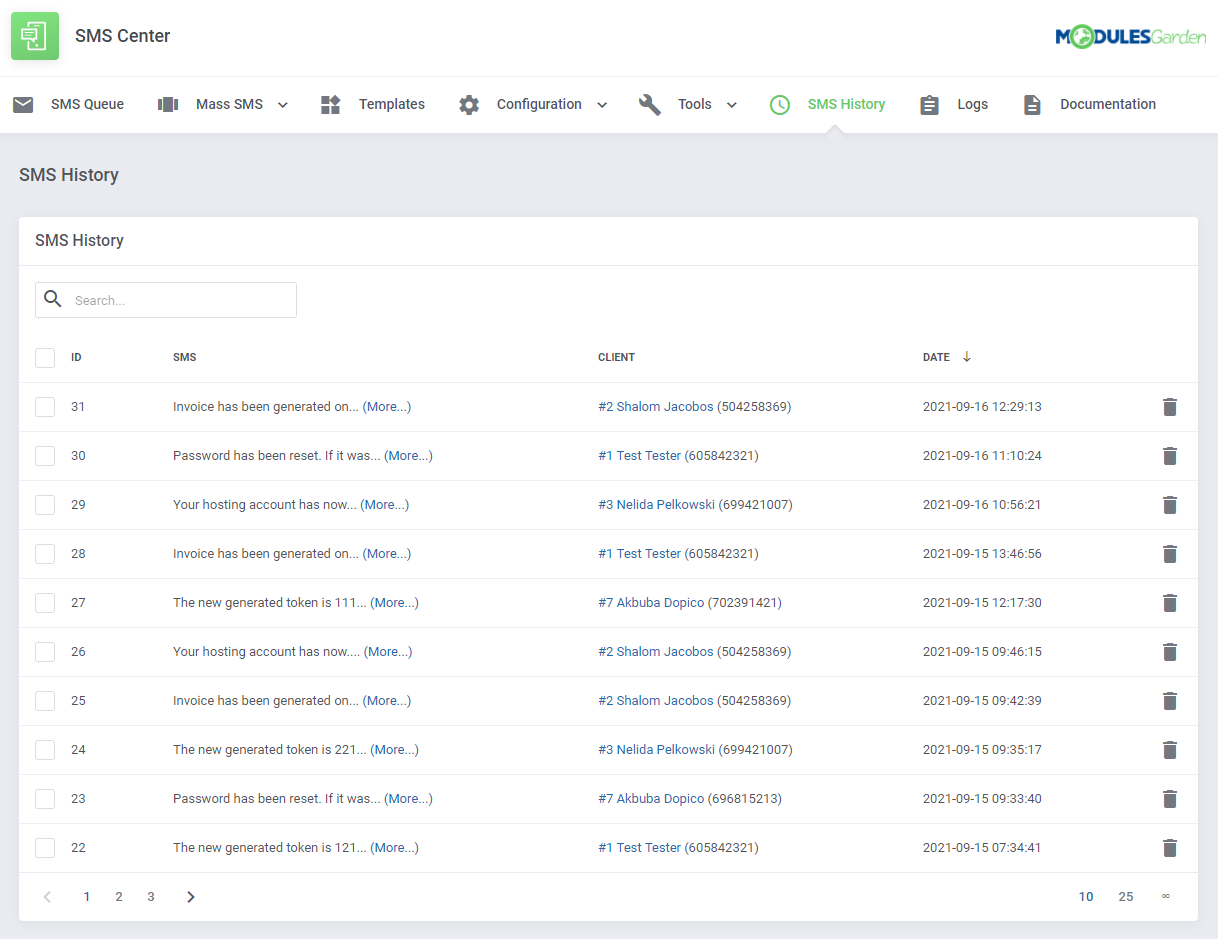This screenshot has width=1218, height=939.
Task: Open the Configuration dropdown chevron
Action: [x=602, y=104]
